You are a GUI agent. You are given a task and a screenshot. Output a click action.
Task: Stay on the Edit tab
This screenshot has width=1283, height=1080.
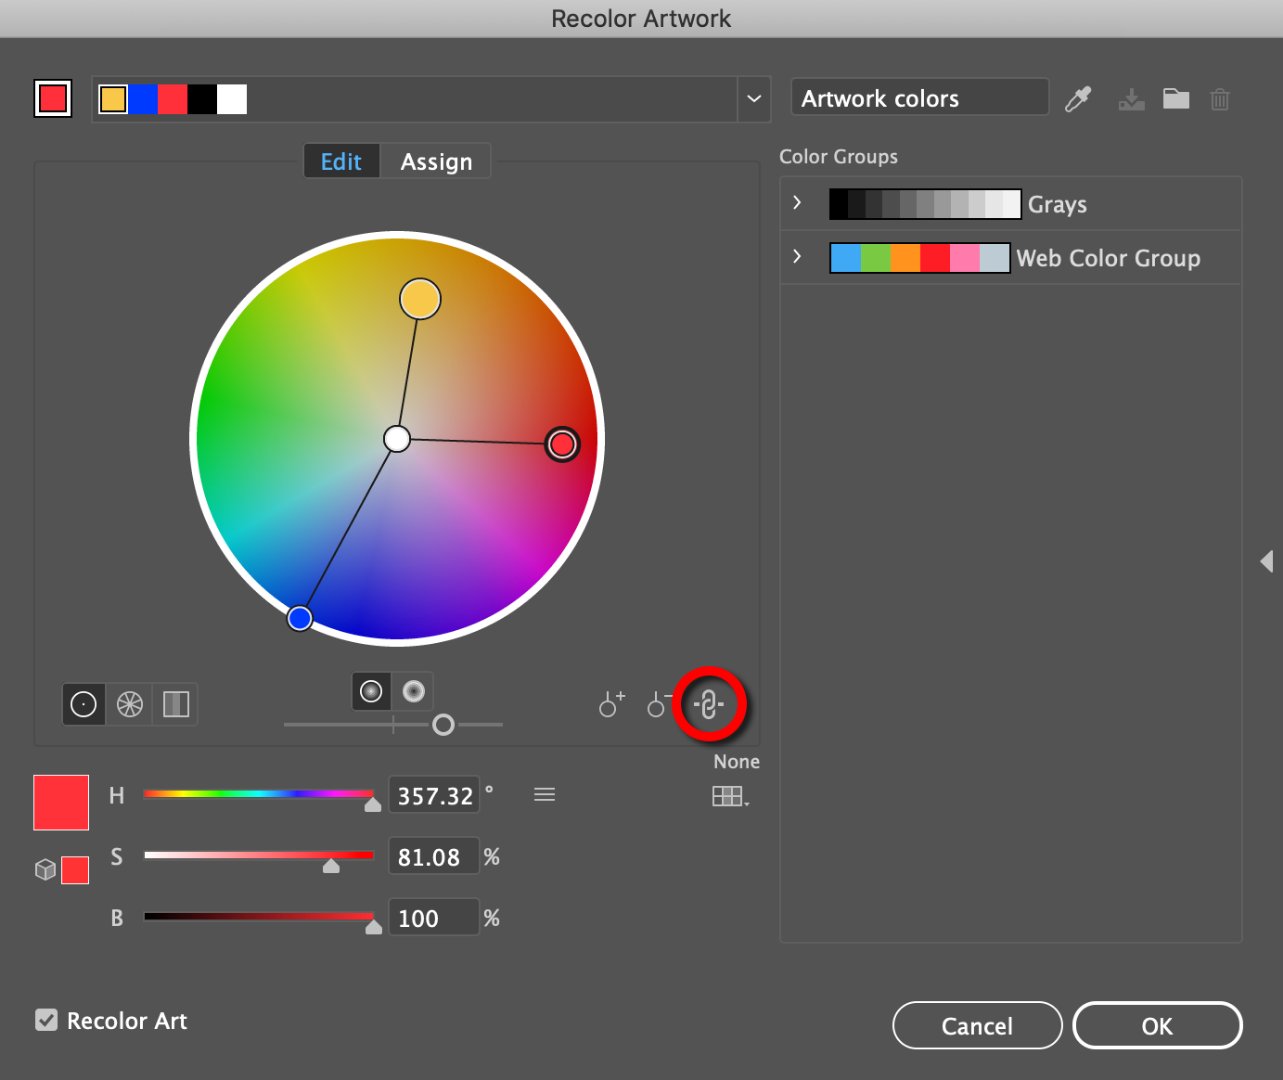[341, 161]
